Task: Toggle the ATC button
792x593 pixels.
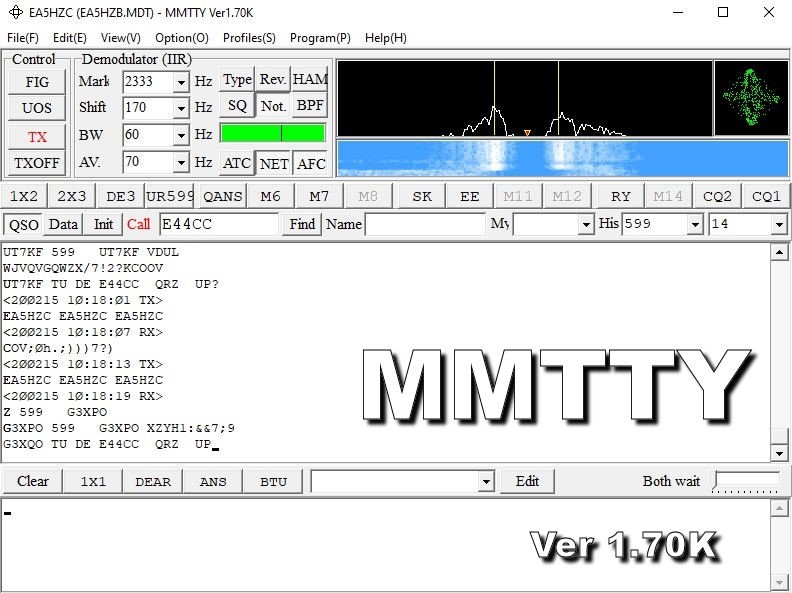Action: pos(237,163)
